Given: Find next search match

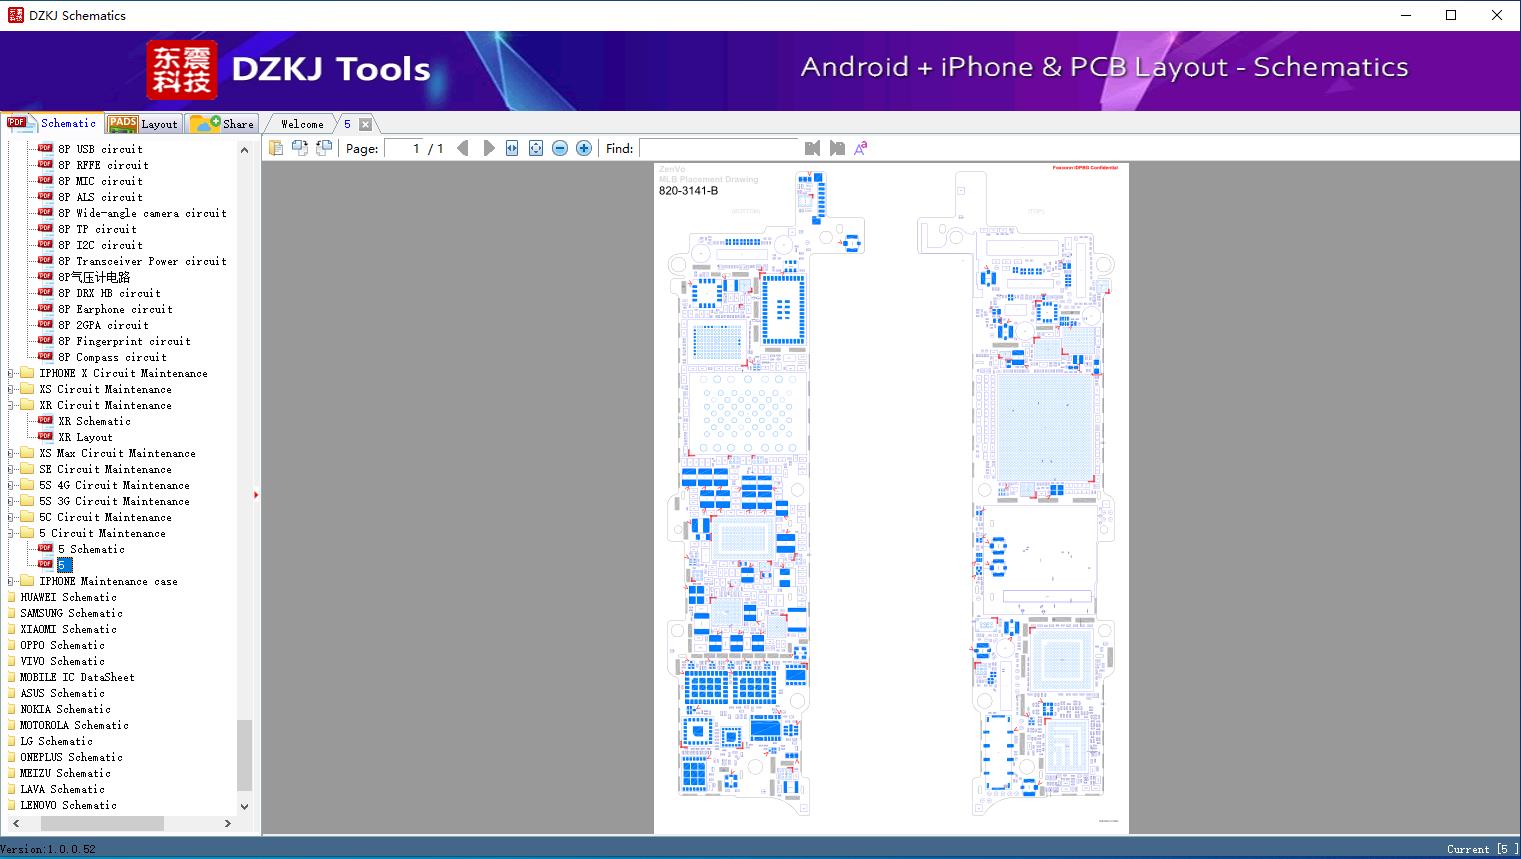Looking at the screenshot, I should [837, 148].
